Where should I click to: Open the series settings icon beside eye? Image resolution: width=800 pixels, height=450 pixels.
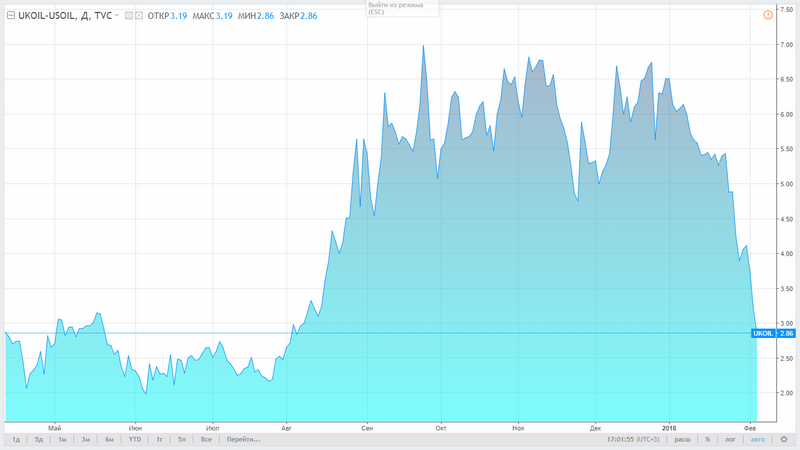tap(136, 16)
